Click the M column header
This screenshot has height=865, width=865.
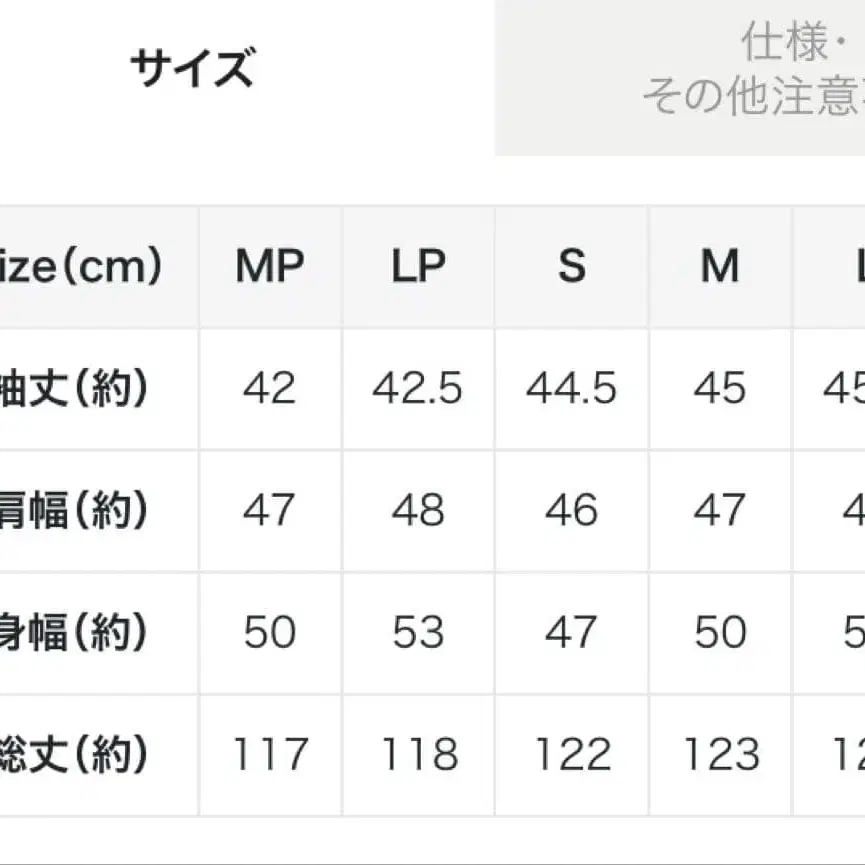click(718, 267)
